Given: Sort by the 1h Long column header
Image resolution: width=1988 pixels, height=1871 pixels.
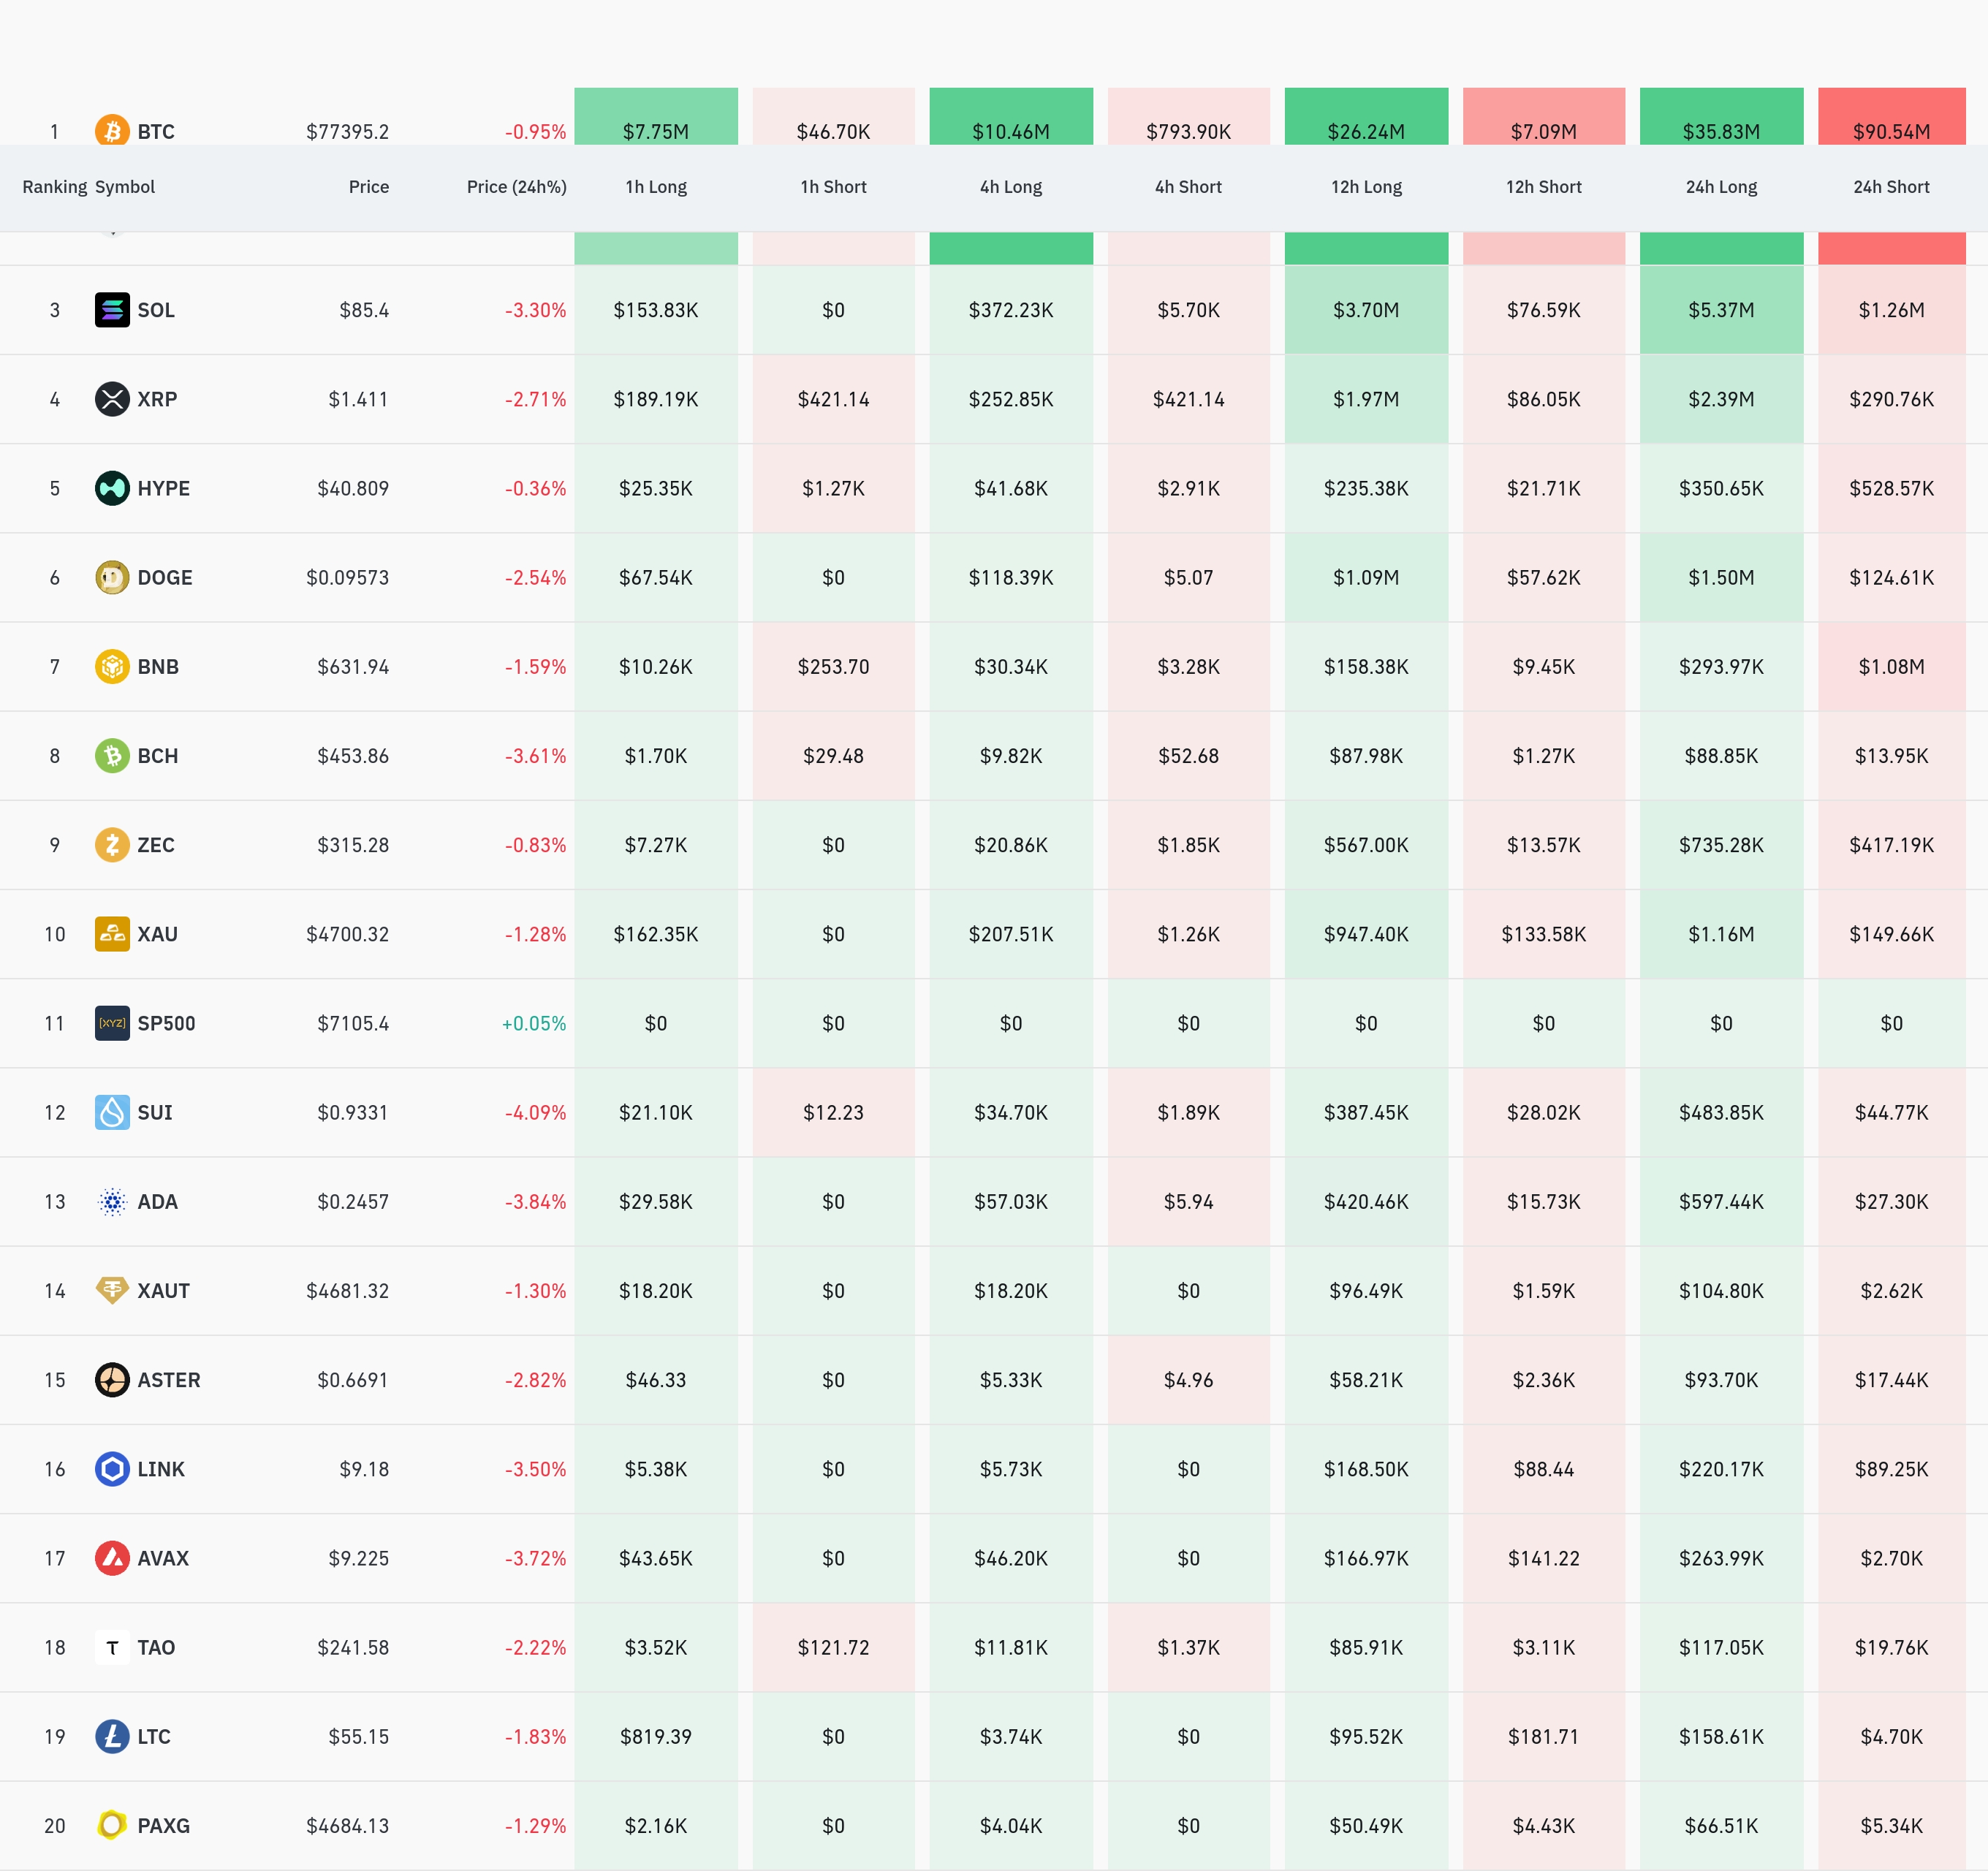Looking at the screenshot, I should tap(656, 187).
